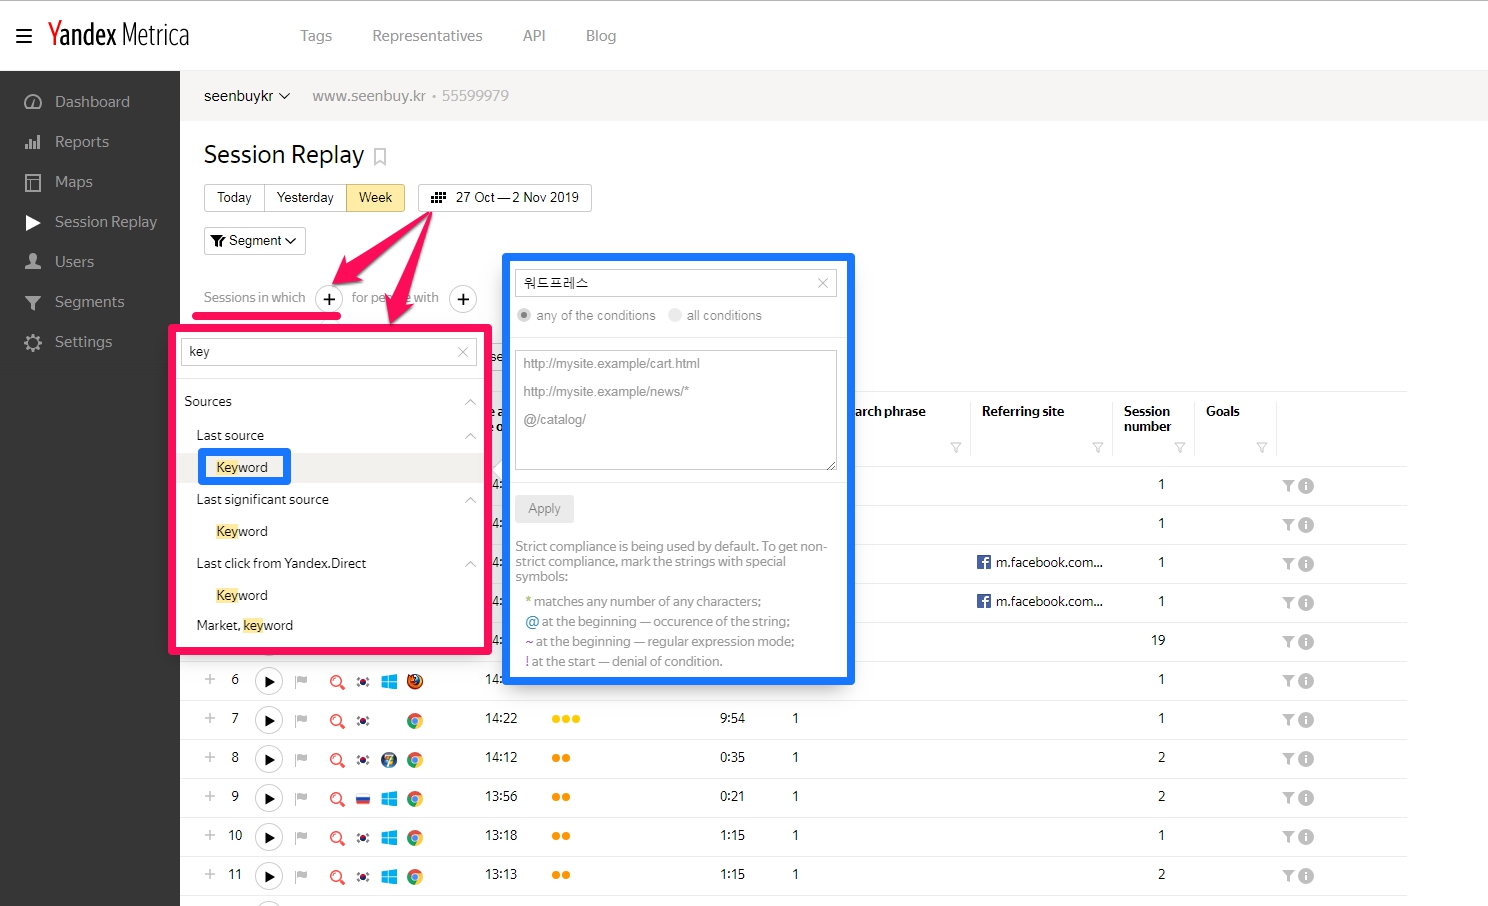The height and width of the screenshot is (906, 1488).
Task: Click the www.seenbuy.kr site address
Action: 369,96
